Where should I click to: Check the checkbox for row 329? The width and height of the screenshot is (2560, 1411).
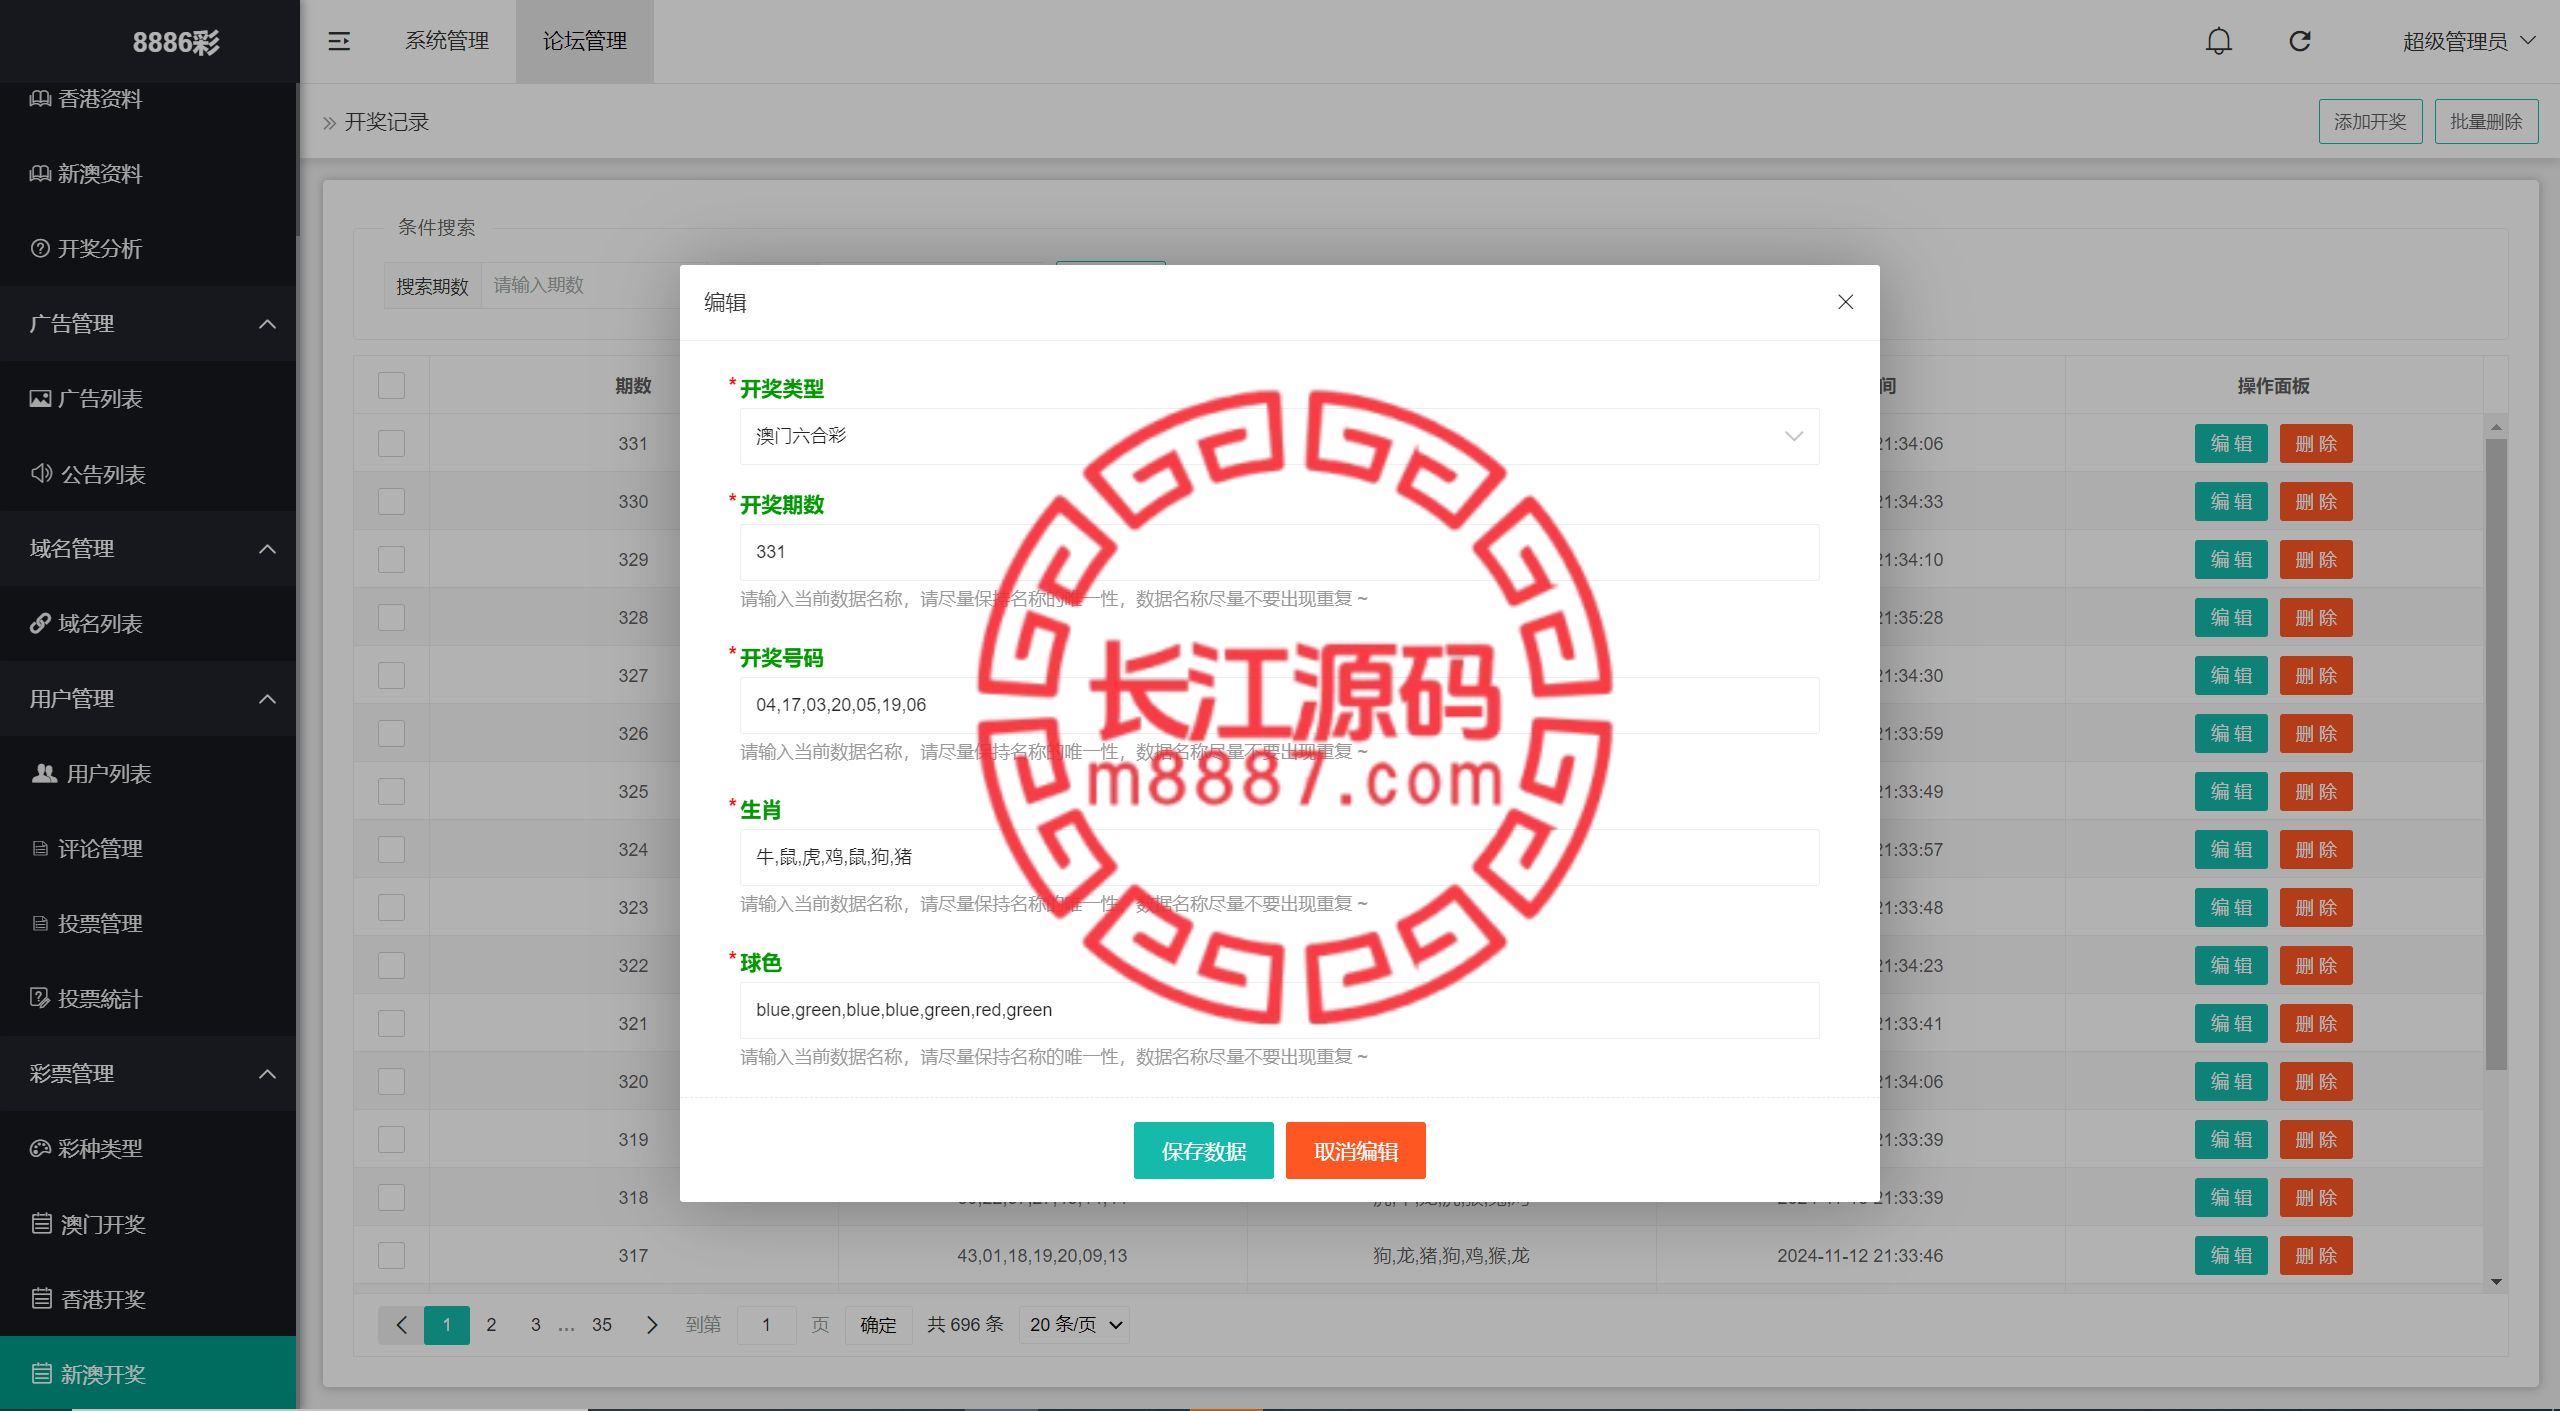391,559
